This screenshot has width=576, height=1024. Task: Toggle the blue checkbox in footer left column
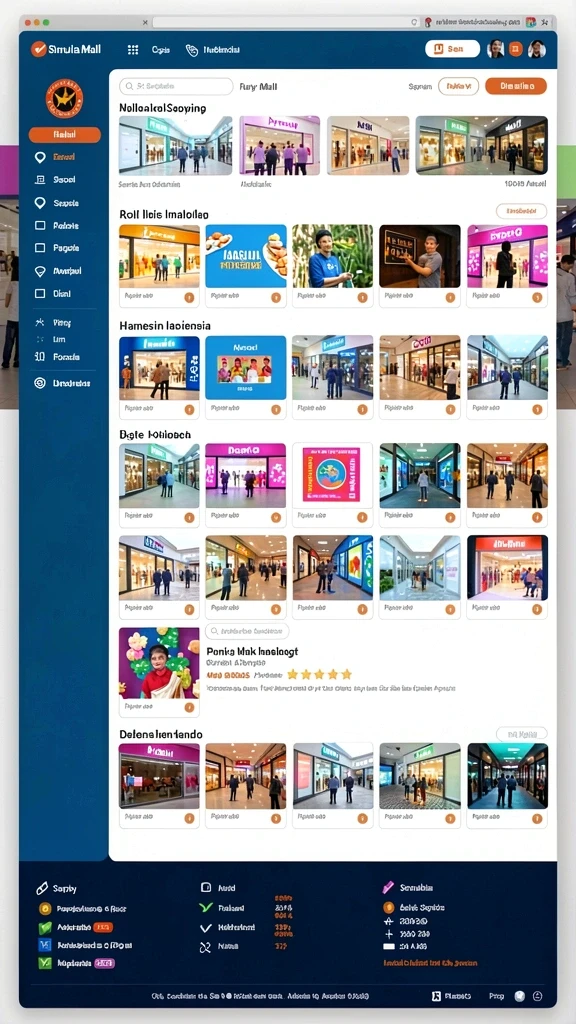click(45, 945)
